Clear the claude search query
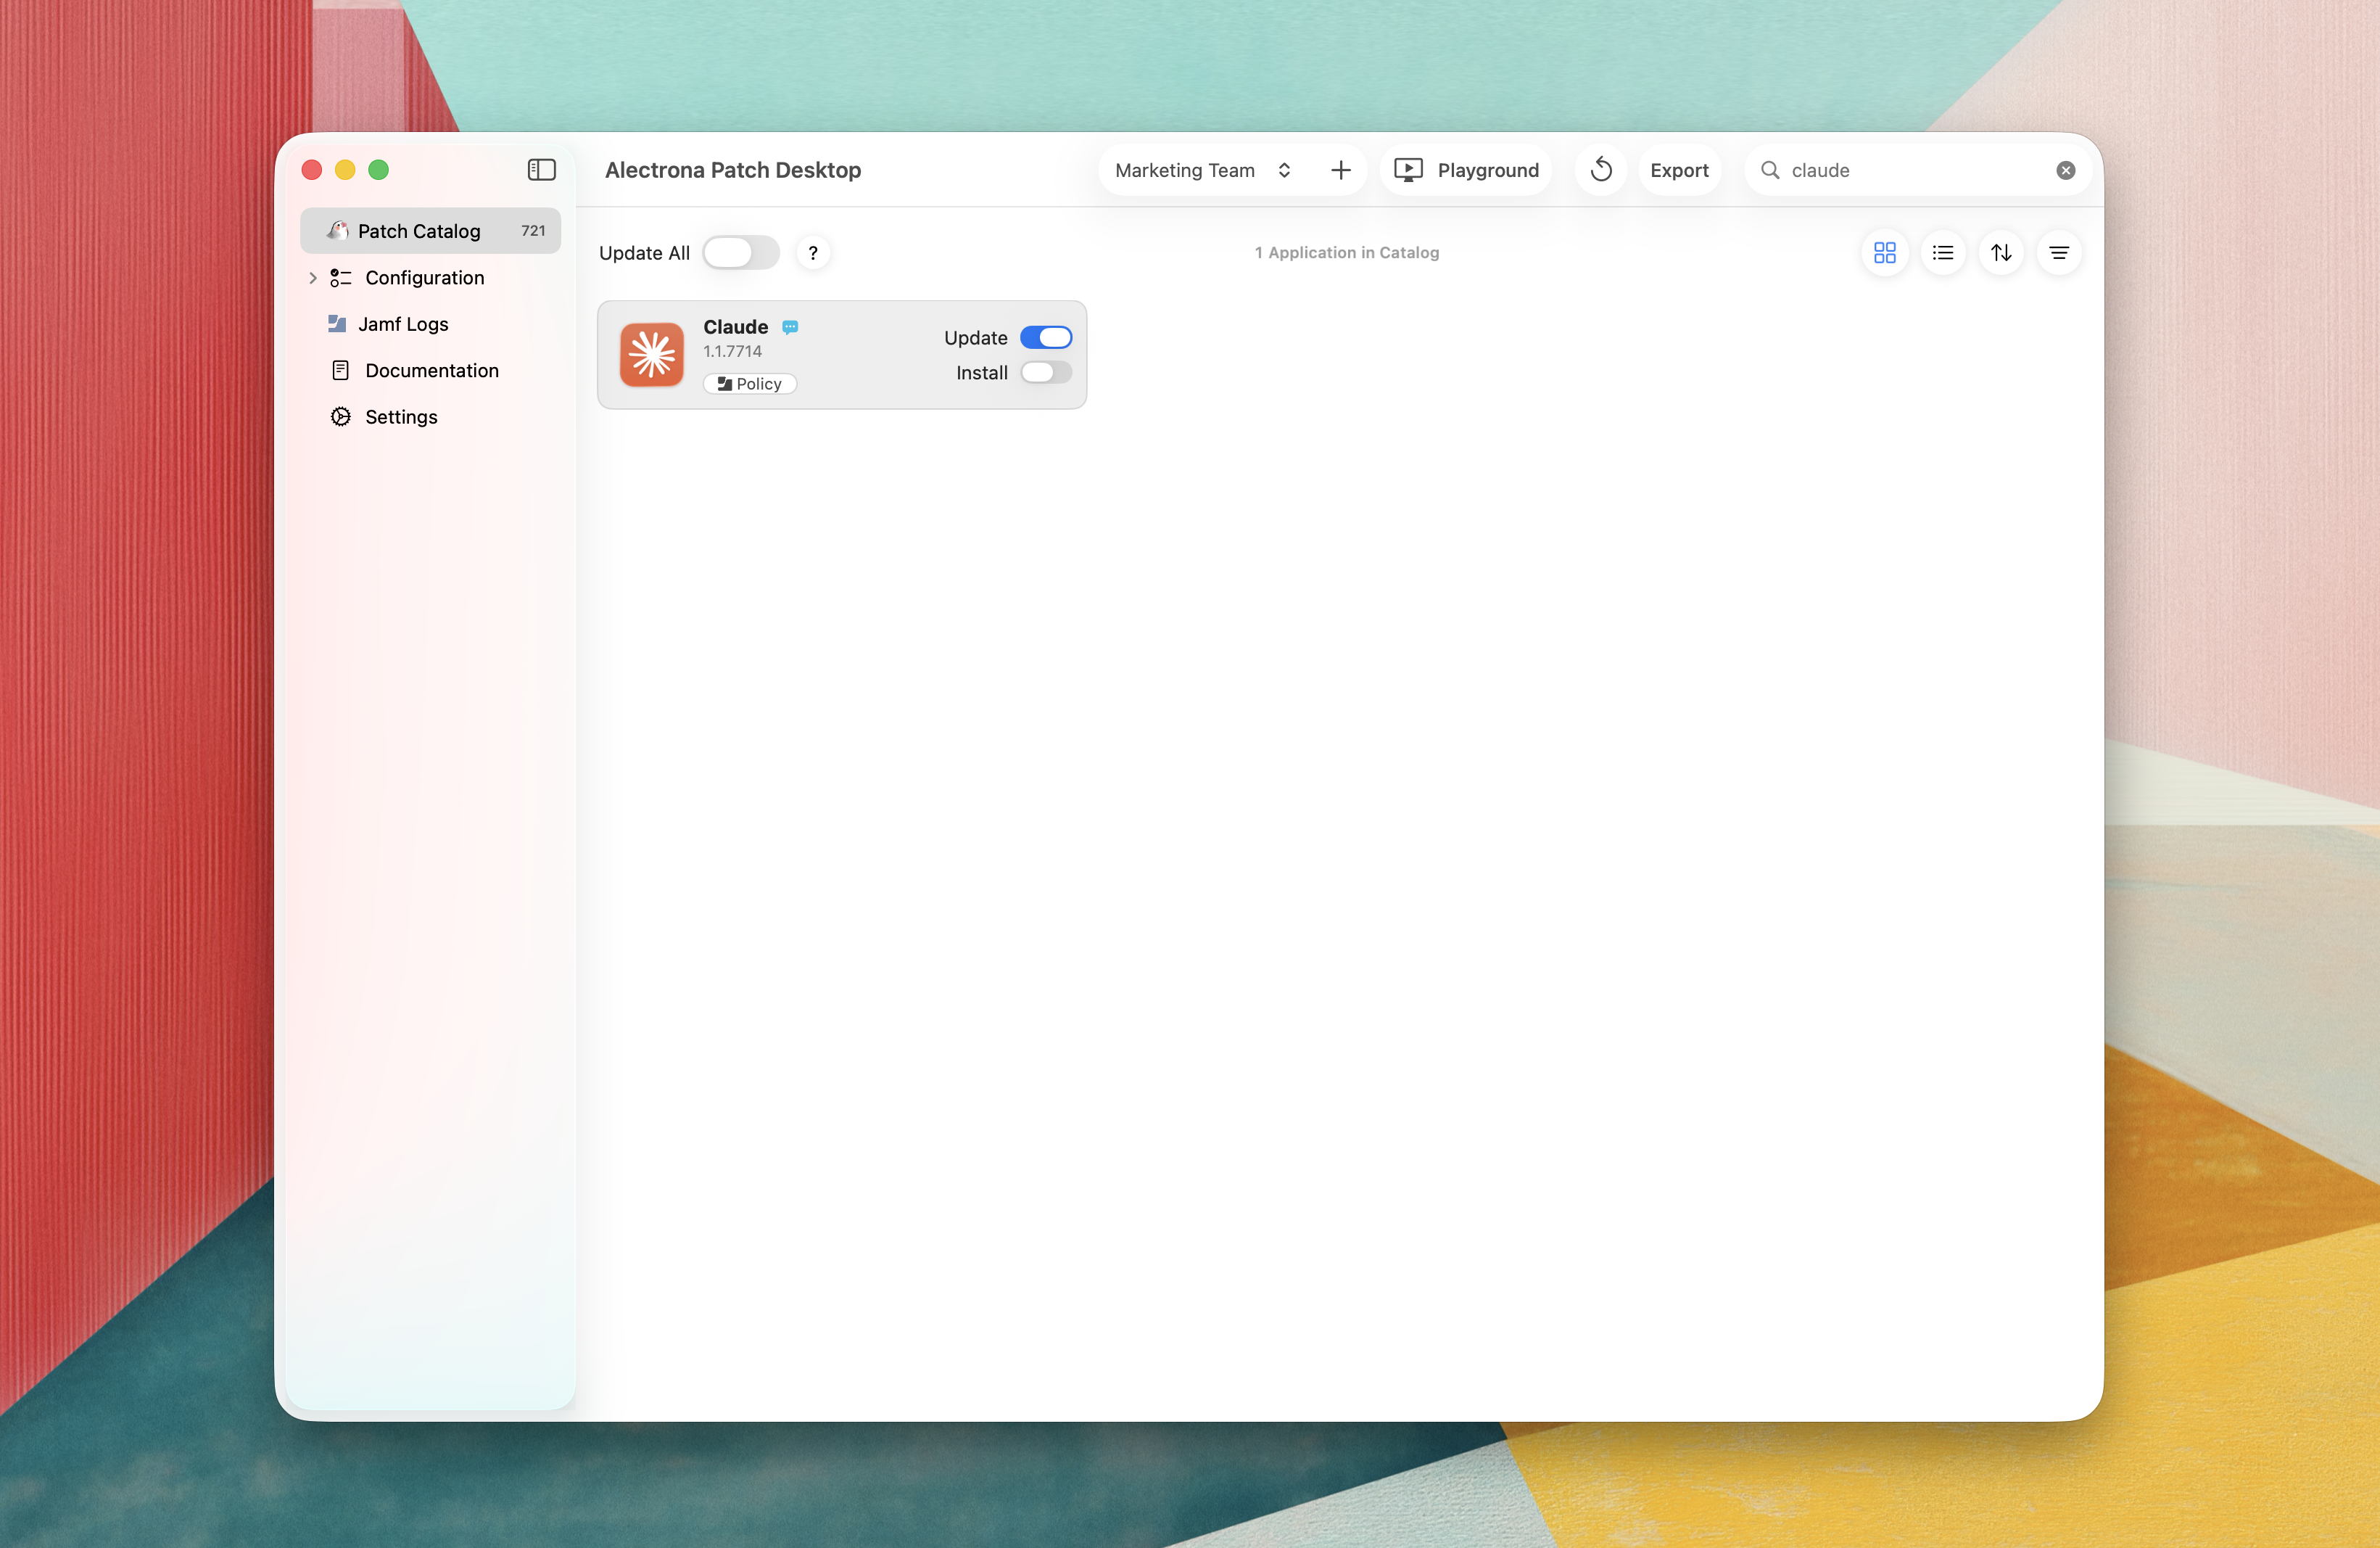 2064,170
